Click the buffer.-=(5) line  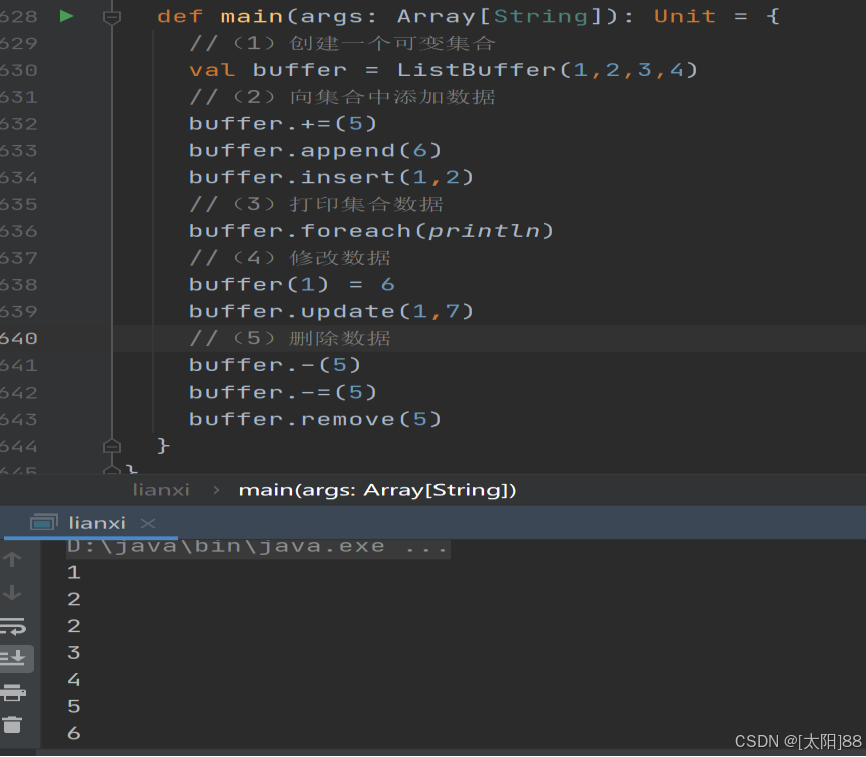[282, 392]
